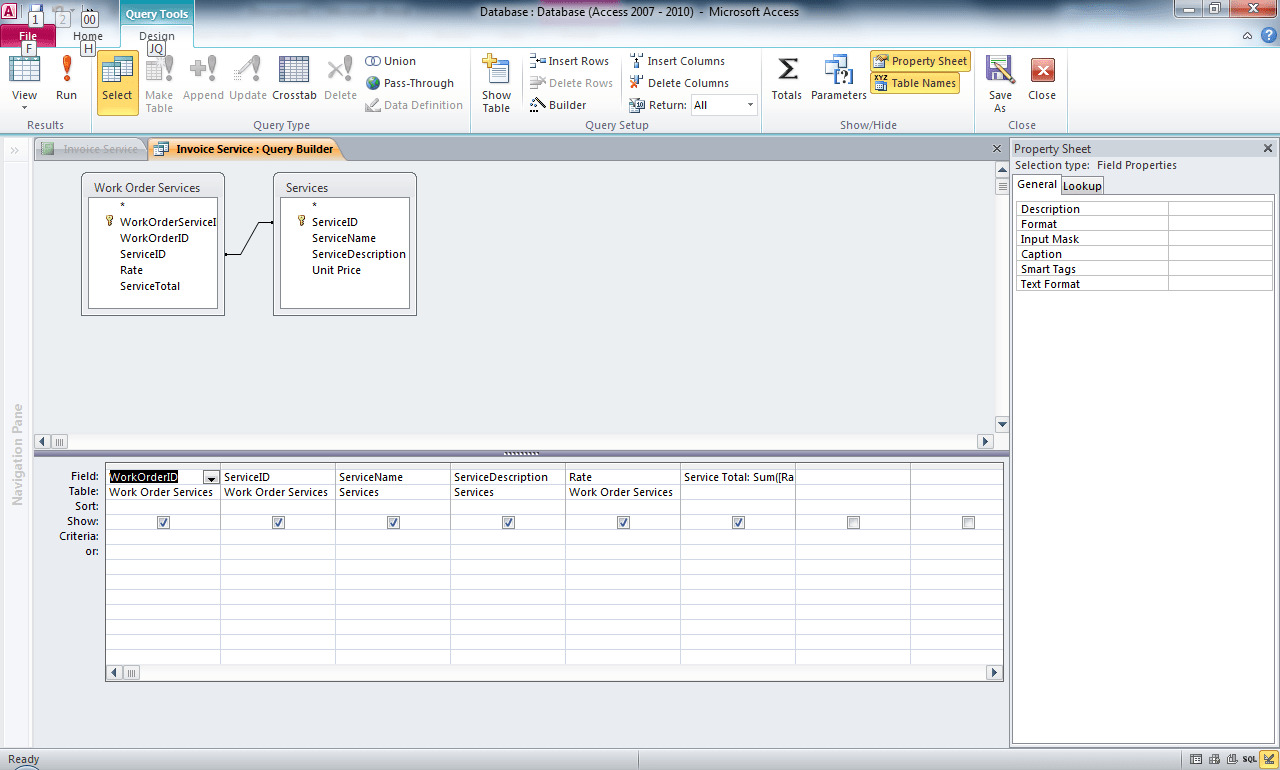The image size is (1280, 770).
Task: Uncheck Show for the WorkOrderID column
Action: click(164, 522)
